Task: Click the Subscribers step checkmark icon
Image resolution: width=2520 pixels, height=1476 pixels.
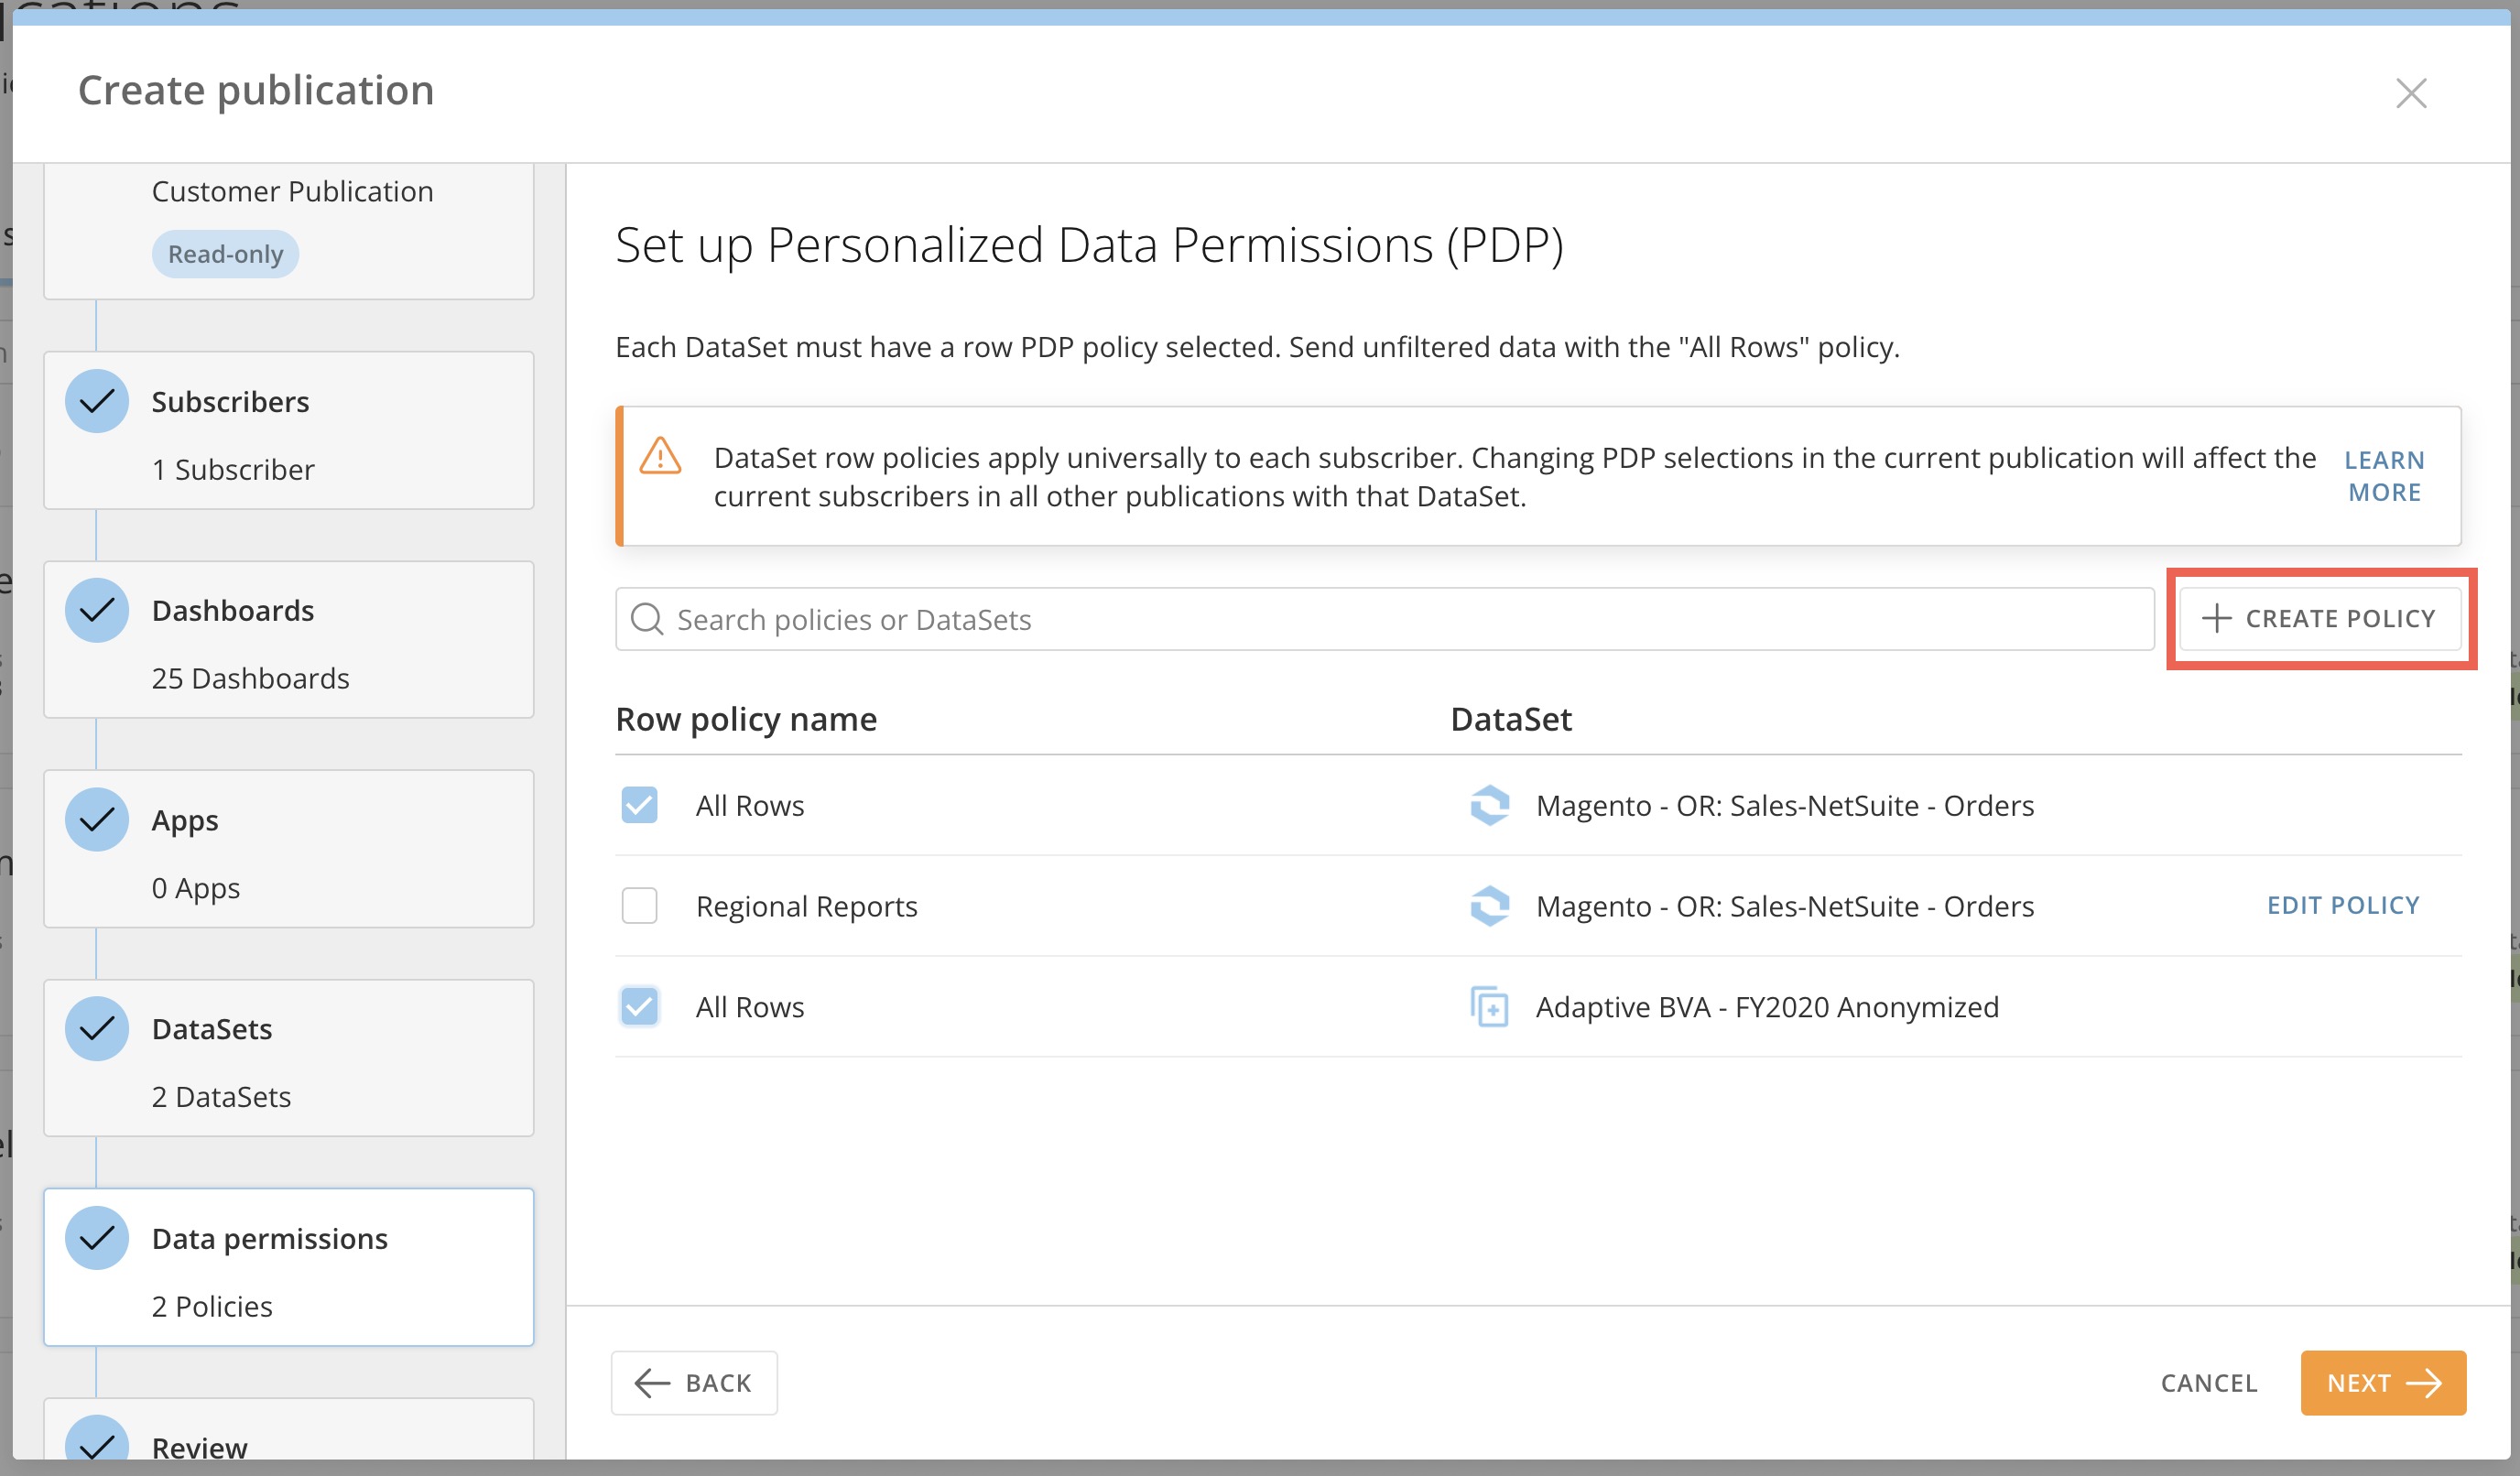Action: [x=97, y=401]
